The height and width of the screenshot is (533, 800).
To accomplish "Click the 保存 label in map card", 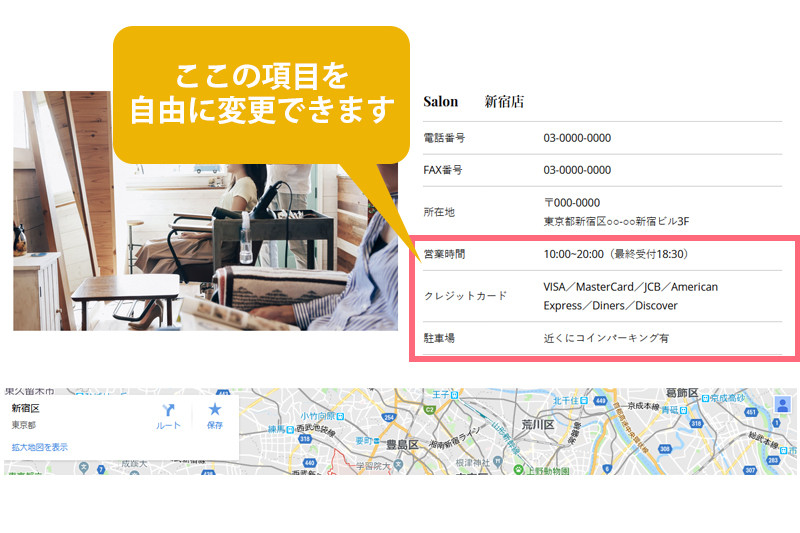I will (214, 426).
